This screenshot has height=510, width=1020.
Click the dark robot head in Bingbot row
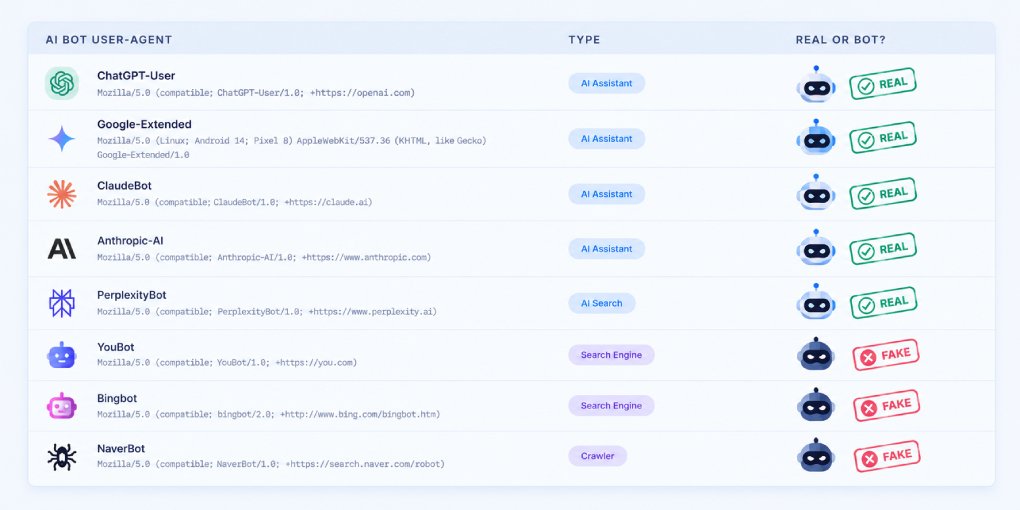[x=816, y=405]
